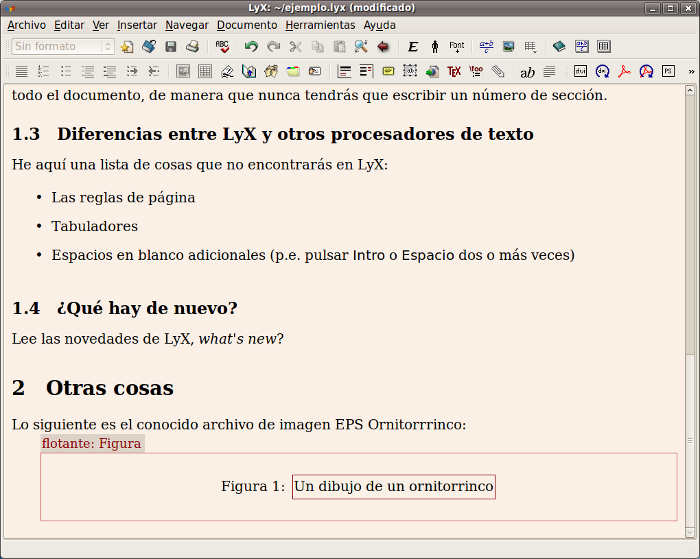700x559 pixels.
Task: Open character style with the ab icon
Action: coord(527,71)
